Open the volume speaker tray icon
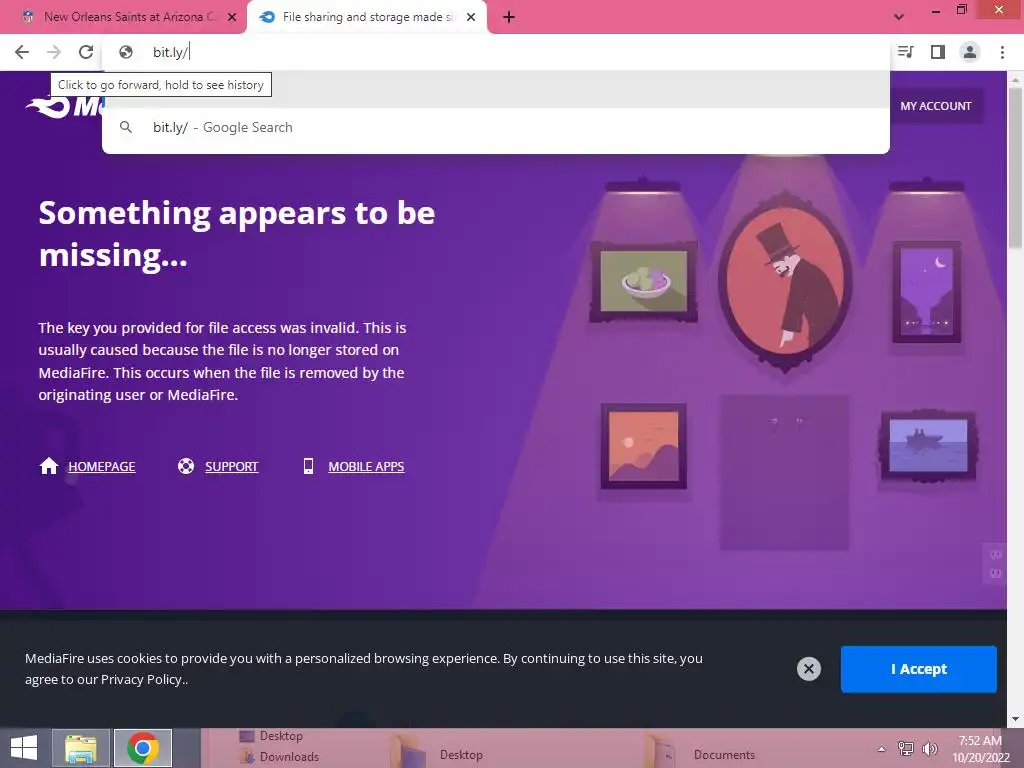Screen dimensions: 1024x768 point(930,748)
